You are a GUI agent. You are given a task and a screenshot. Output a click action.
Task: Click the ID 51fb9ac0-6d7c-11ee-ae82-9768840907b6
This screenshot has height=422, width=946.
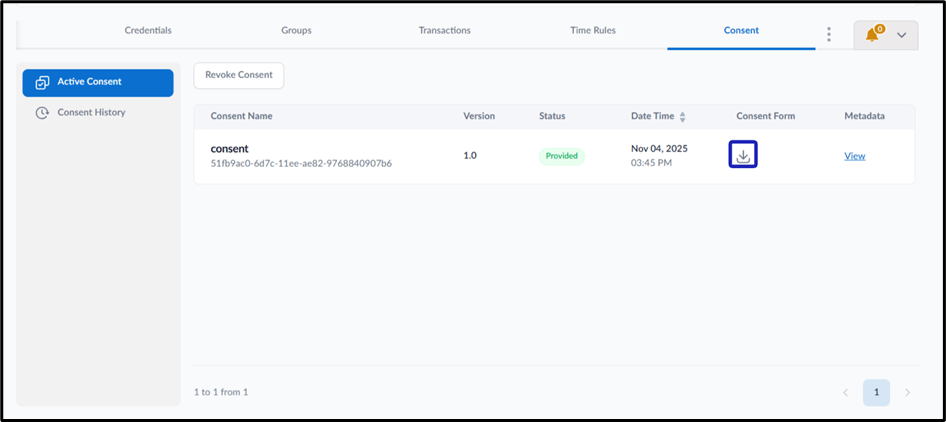[x=301, y=163]
